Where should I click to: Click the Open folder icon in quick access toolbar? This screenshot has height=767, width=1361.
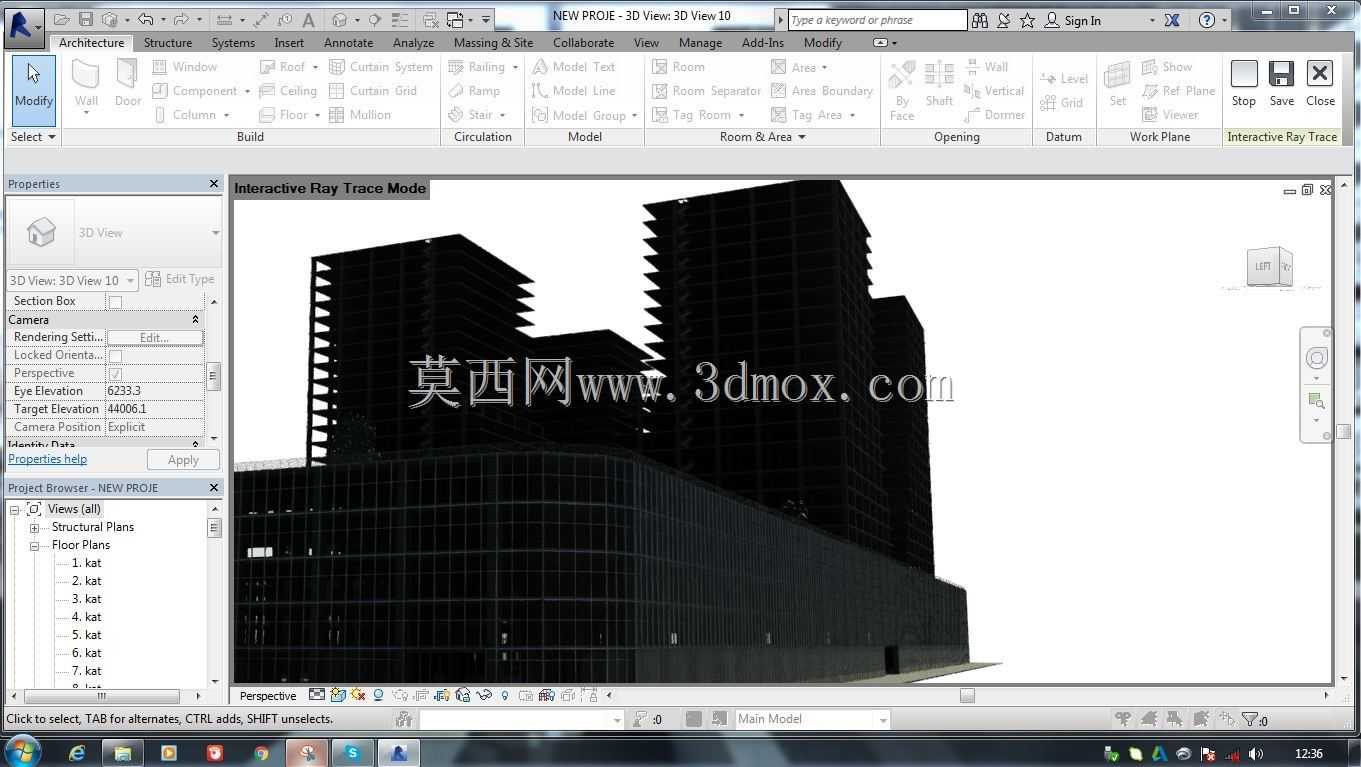[62, 19]
